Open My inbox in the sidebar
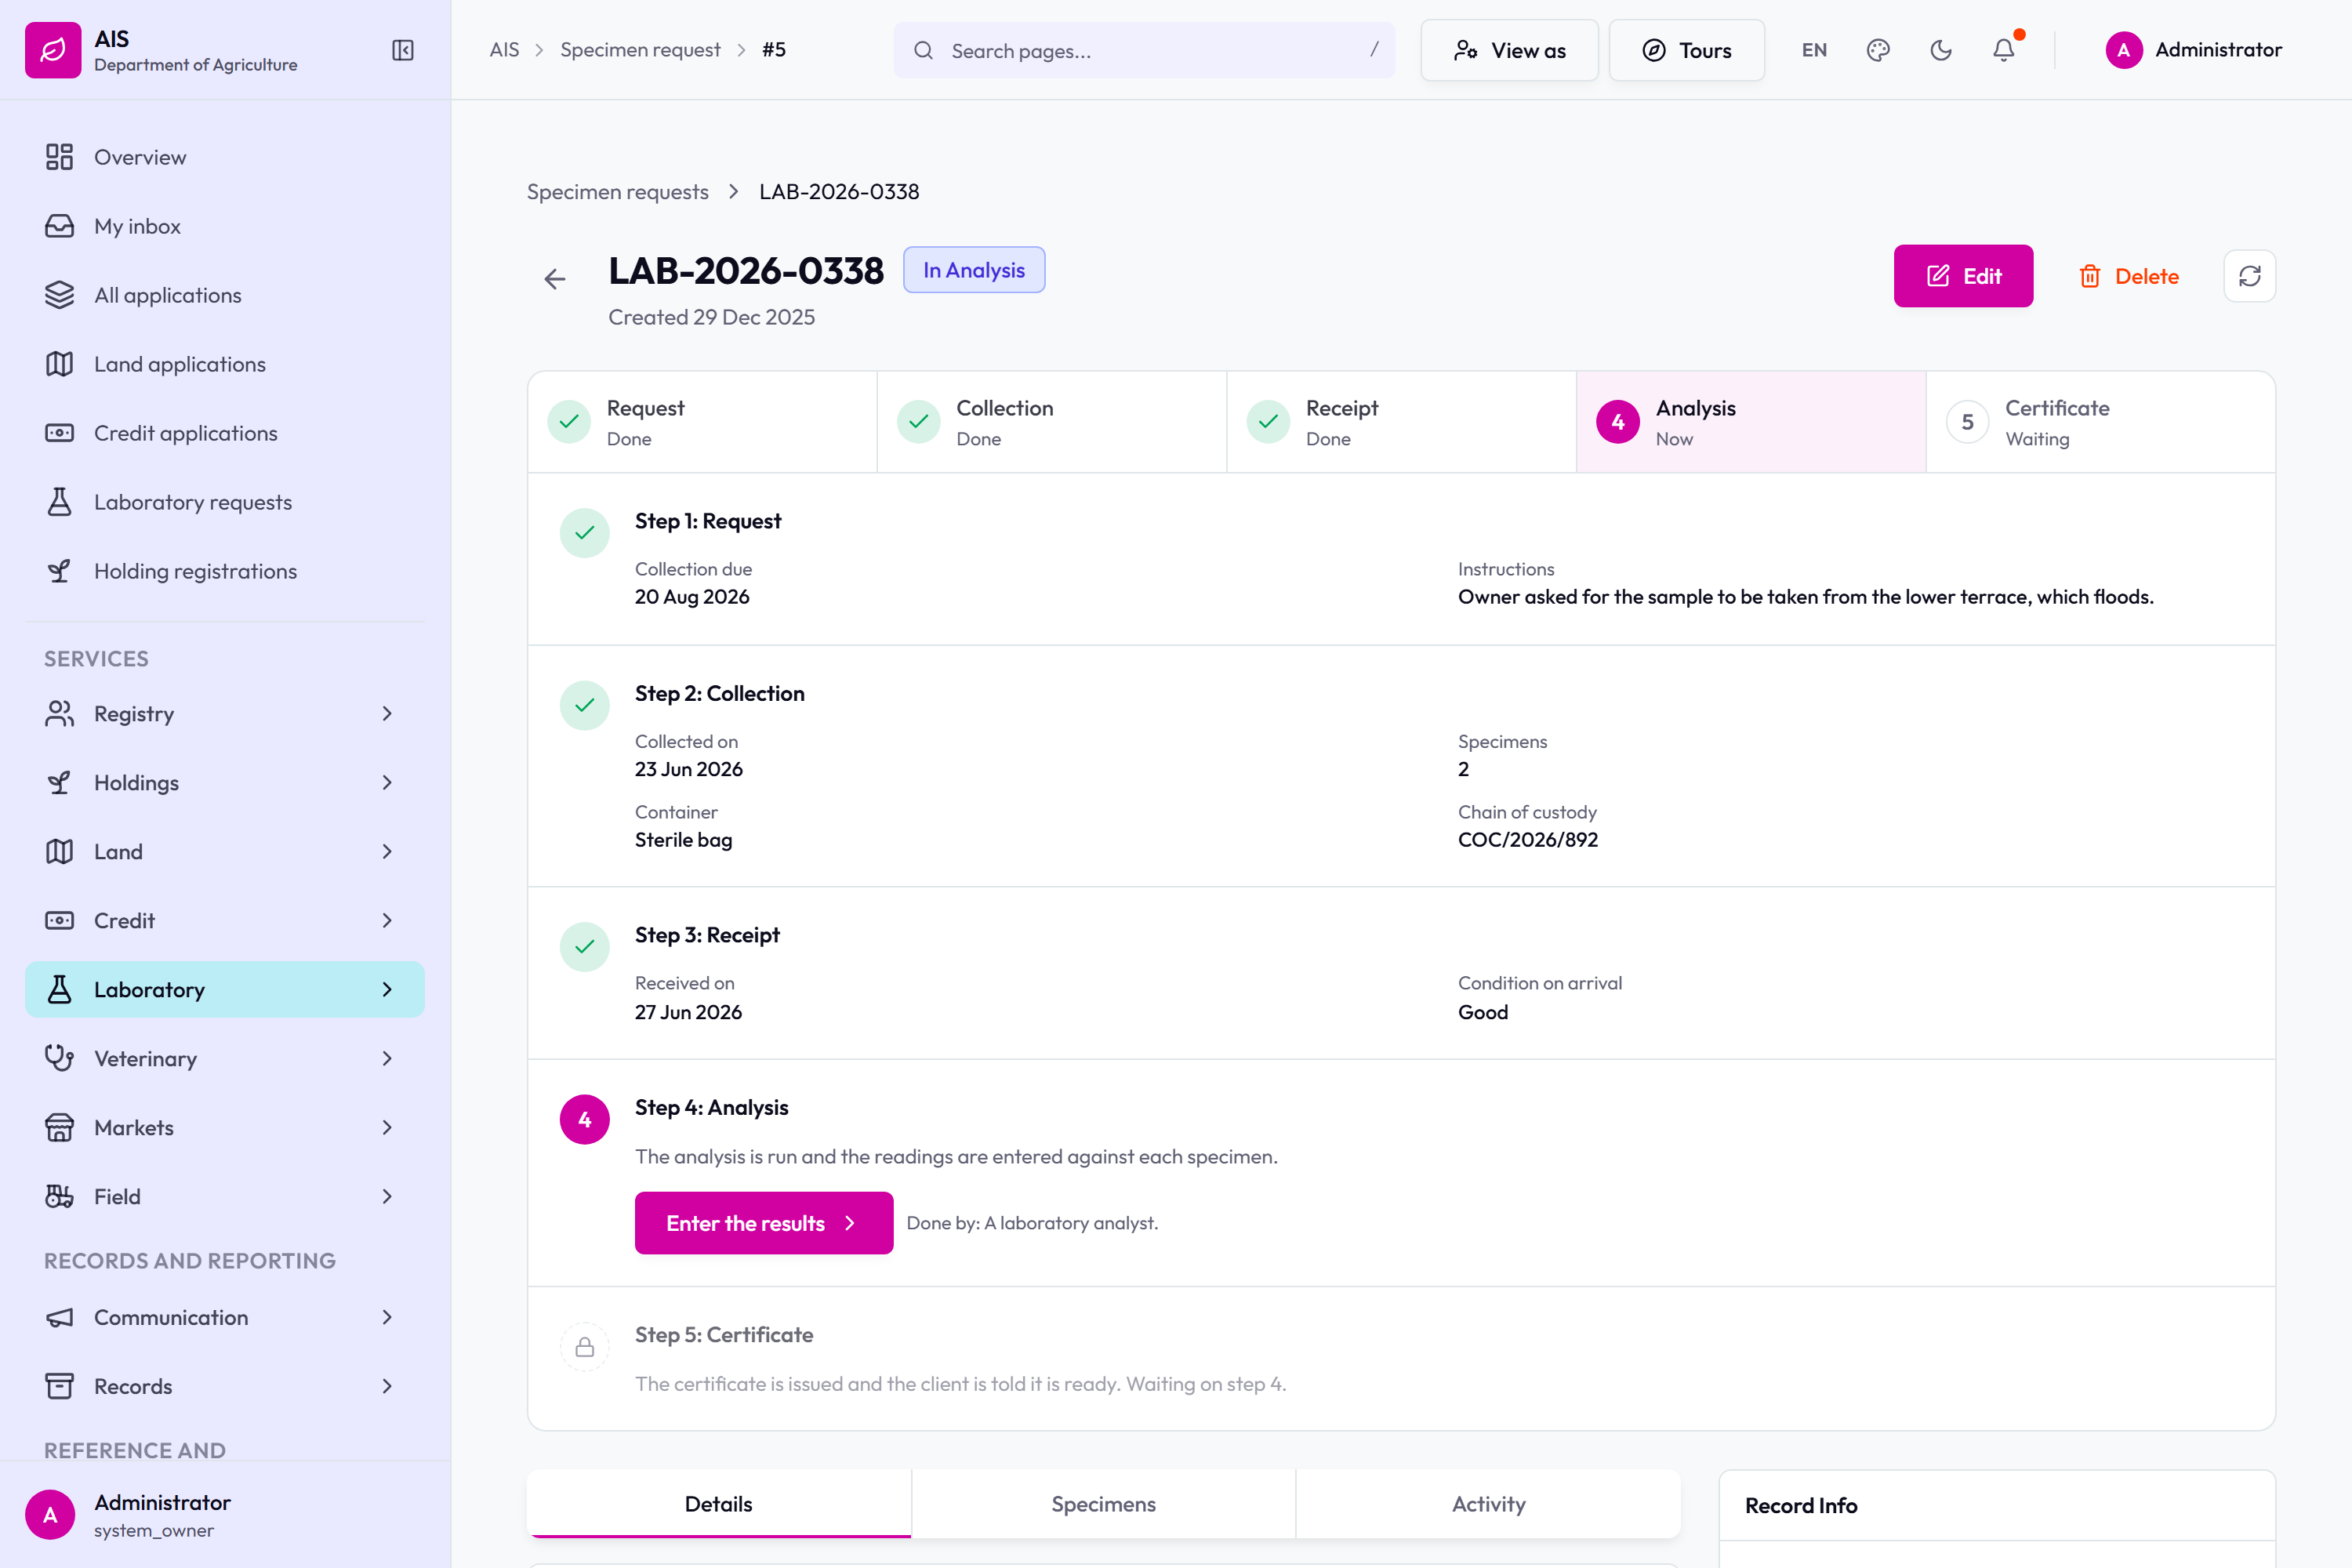Image resolution: width=2352 pixels, height=1568 pixels. tap(225, 226)
